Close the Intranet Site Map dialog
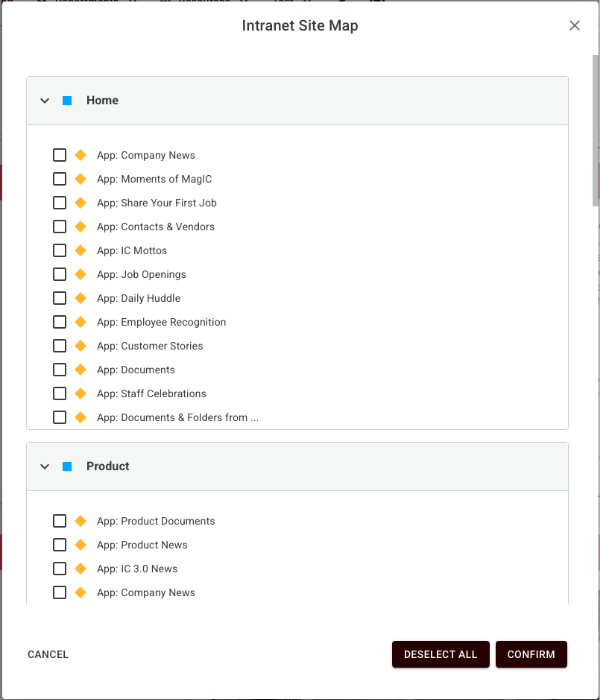600x700 pixels. [x=574, y=26]
